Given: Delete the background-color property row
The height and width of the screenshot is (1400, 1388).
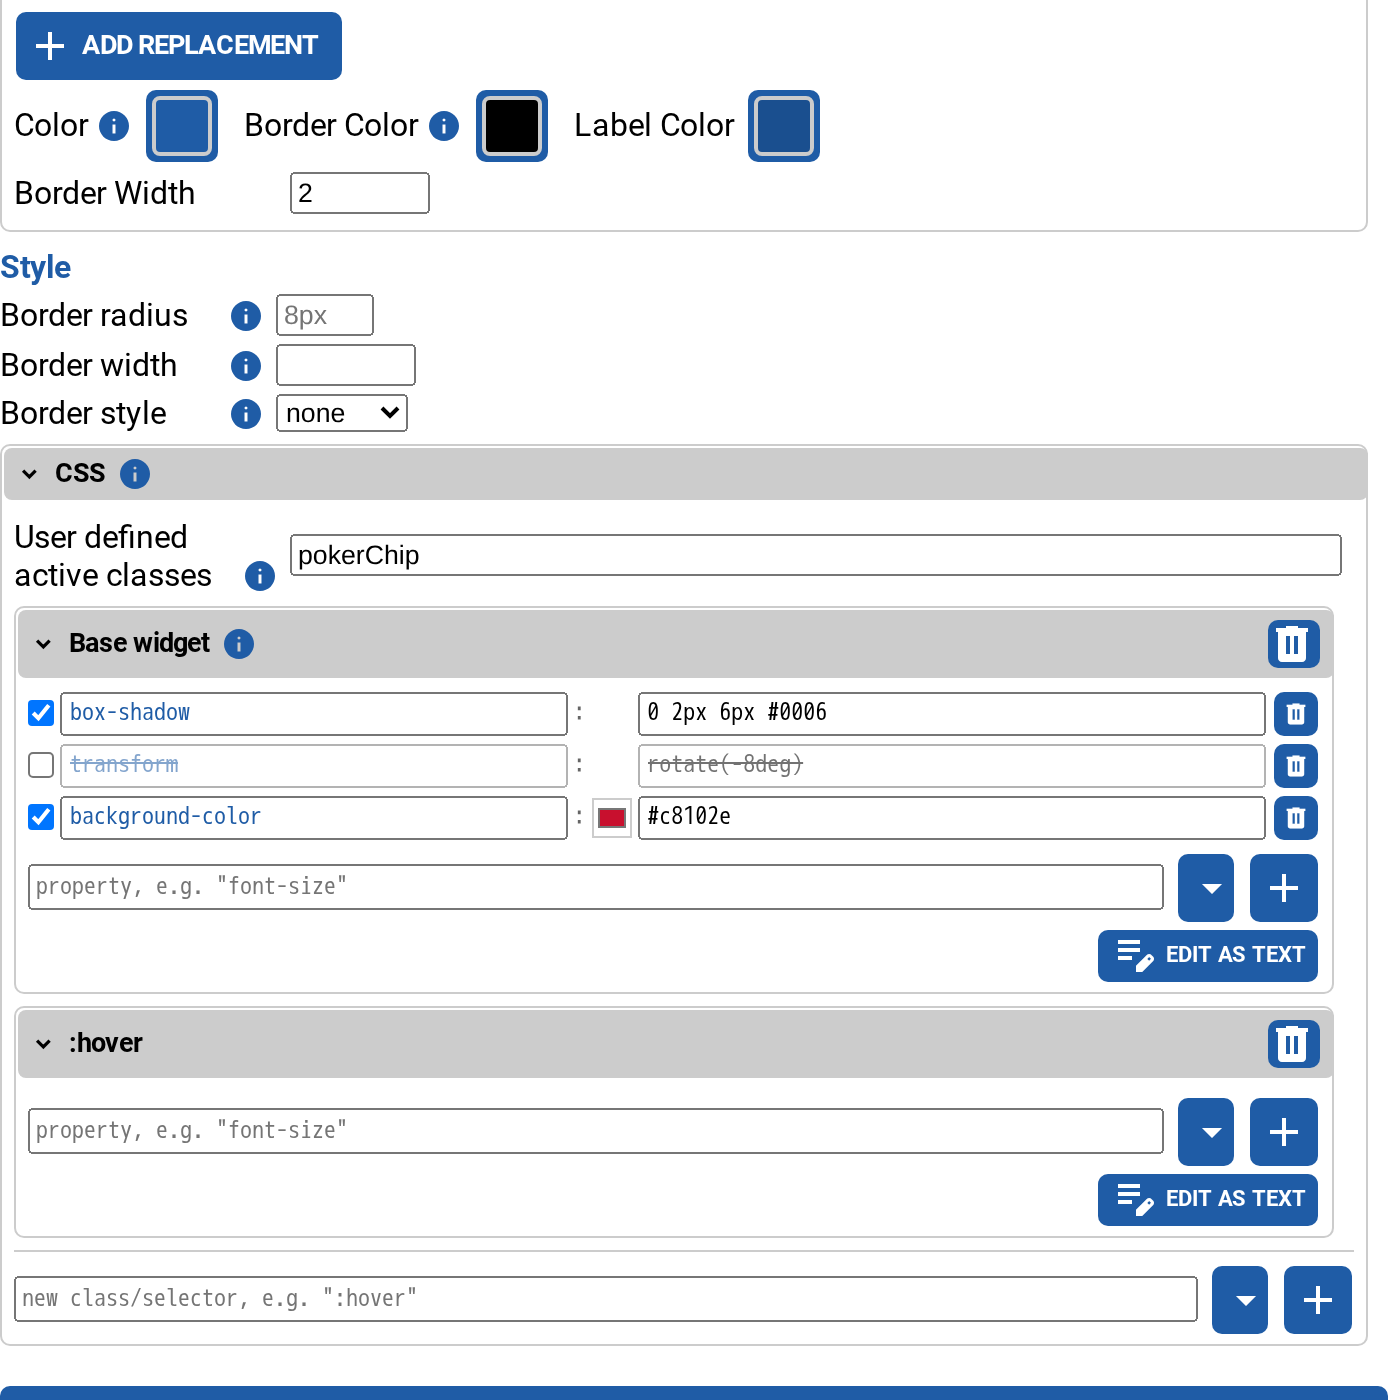Looking at the screenshot, I should 1296,818.
